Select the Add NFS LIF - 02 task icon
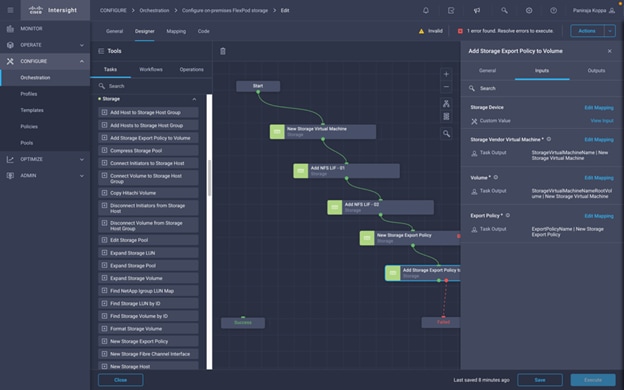The image size is (624, 390). click(x=335, y=207)
